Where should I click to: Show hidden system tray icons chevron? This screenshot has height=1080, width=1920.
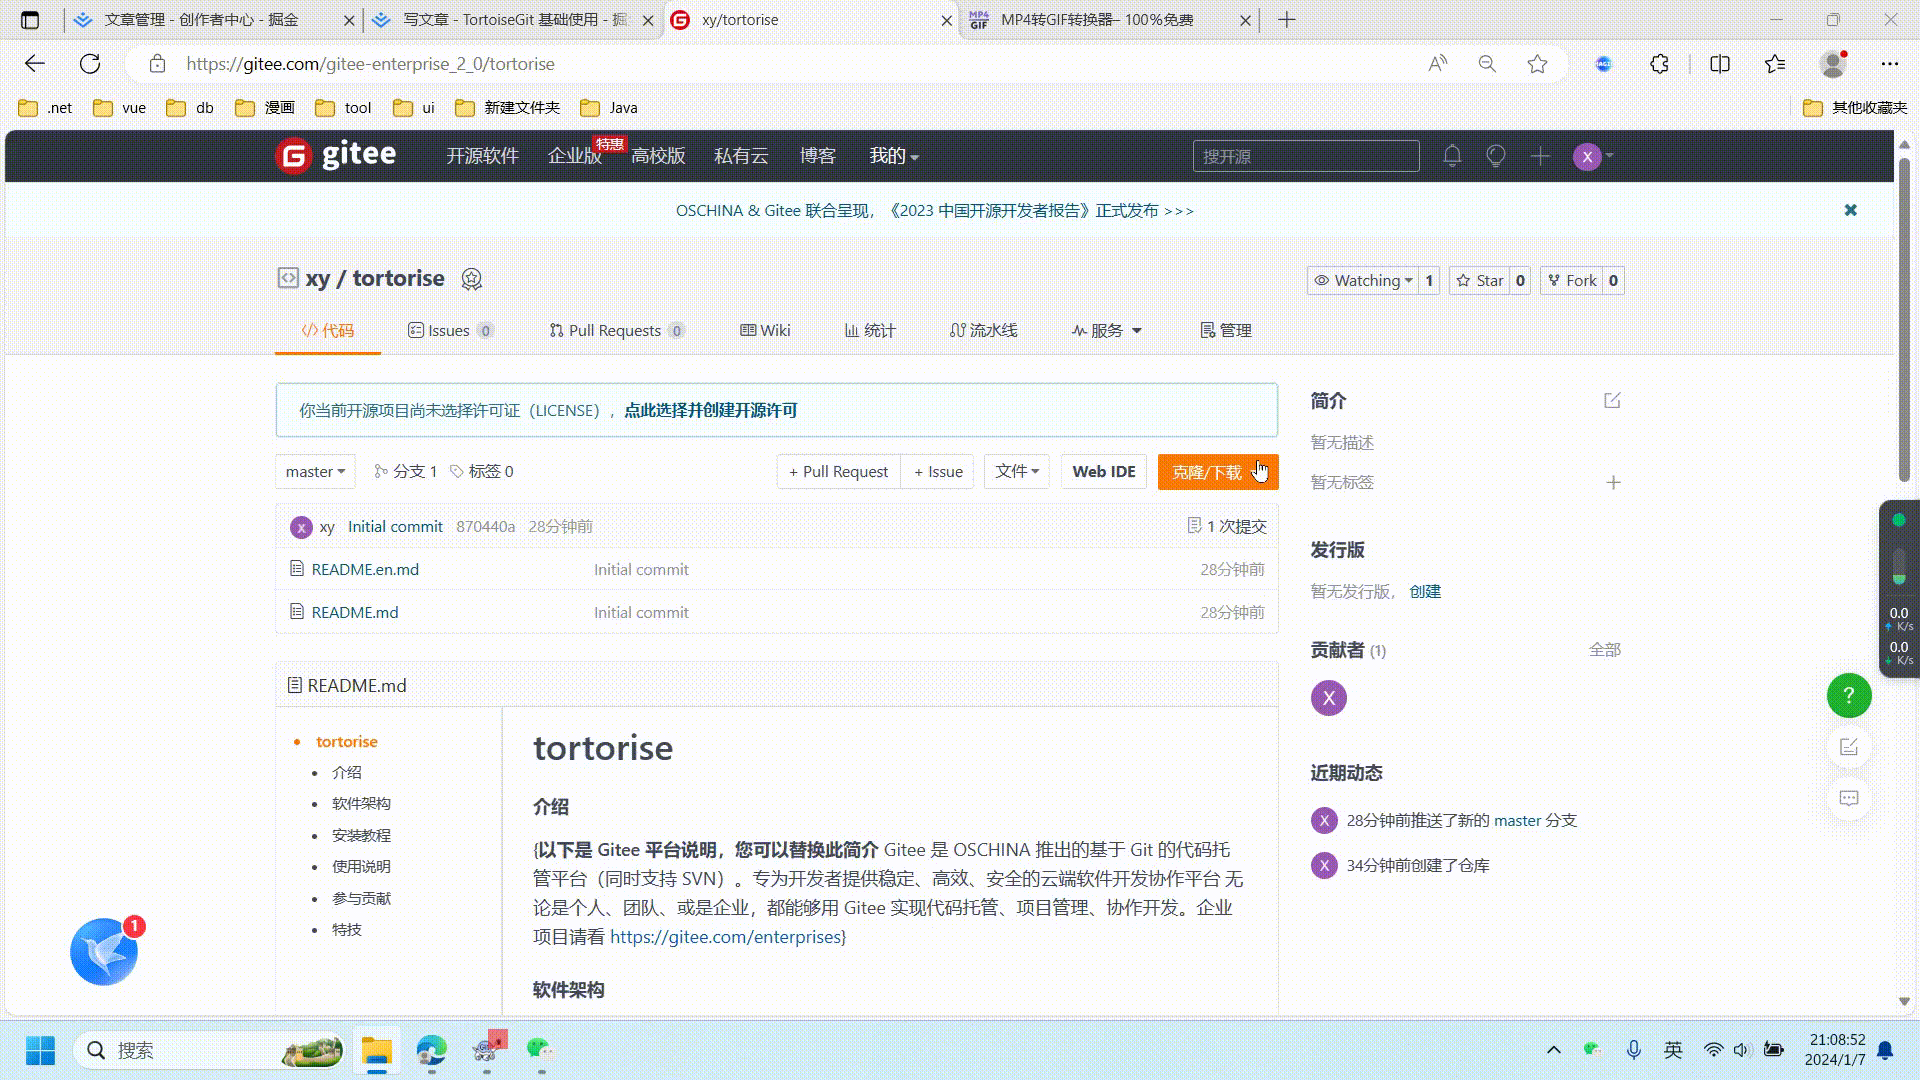[1553, 1050]
